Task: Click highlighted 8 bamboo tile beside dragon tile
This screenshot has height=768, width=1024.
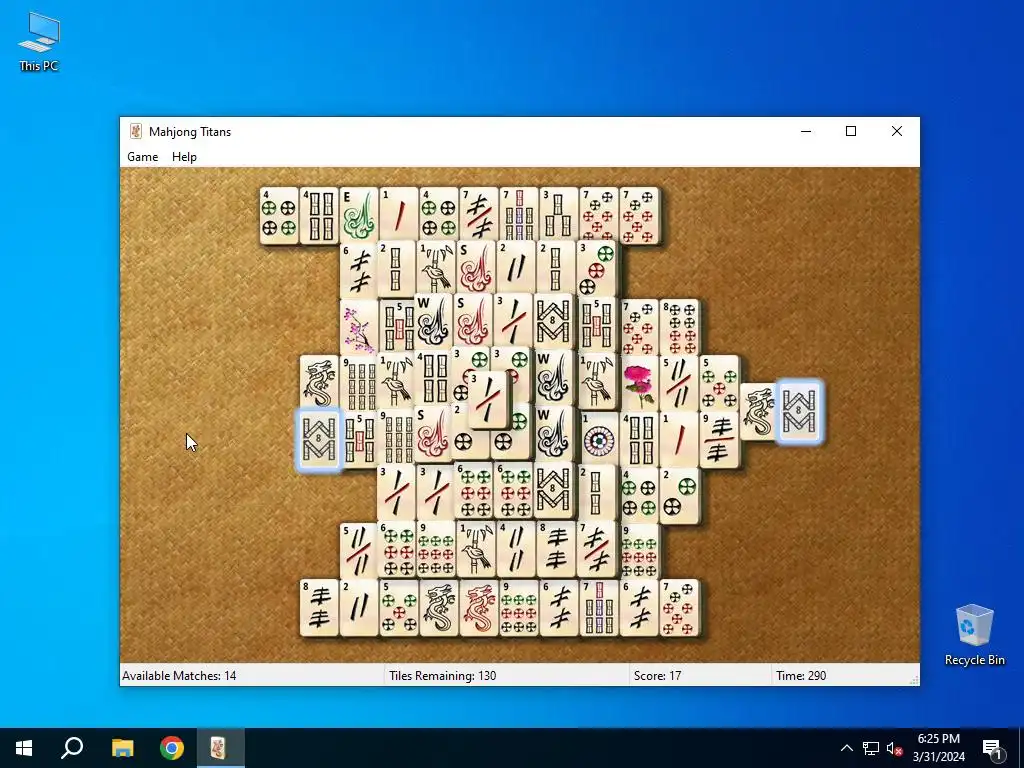Action: pyautogui.click(x=800, y=411)
